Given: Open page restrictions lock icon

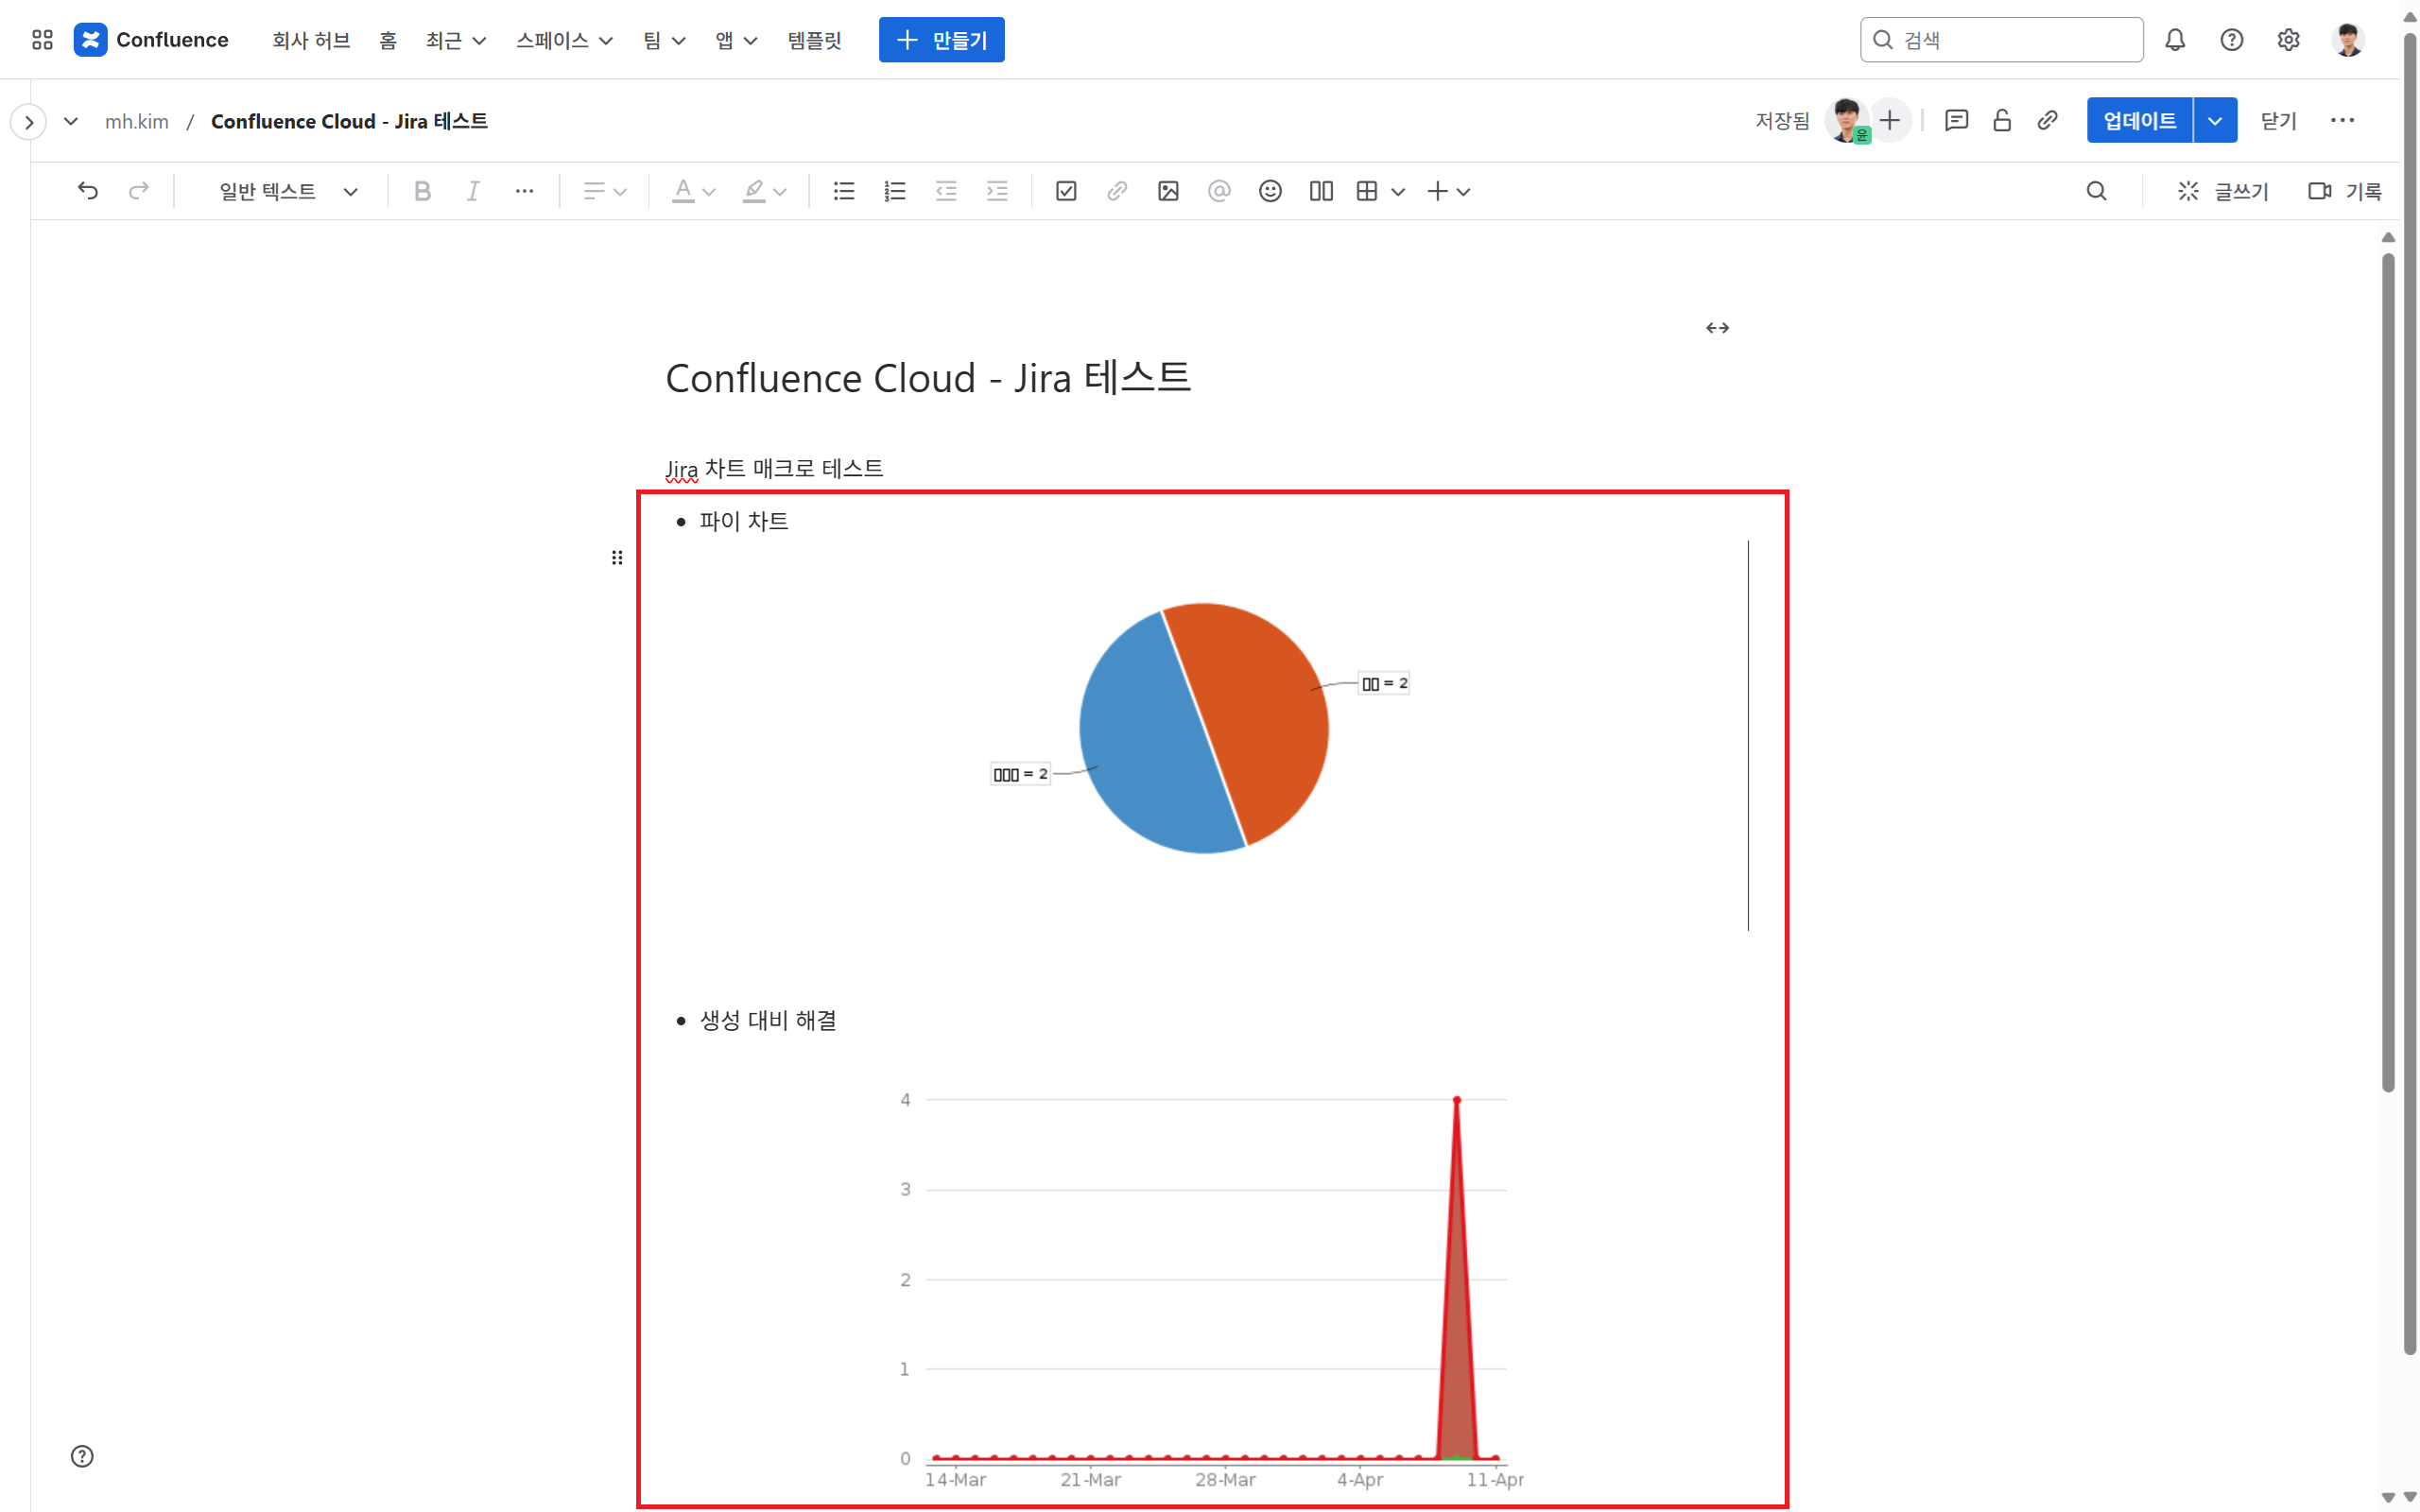Looking at the screenshot, I should click(x=2001, y=121).
